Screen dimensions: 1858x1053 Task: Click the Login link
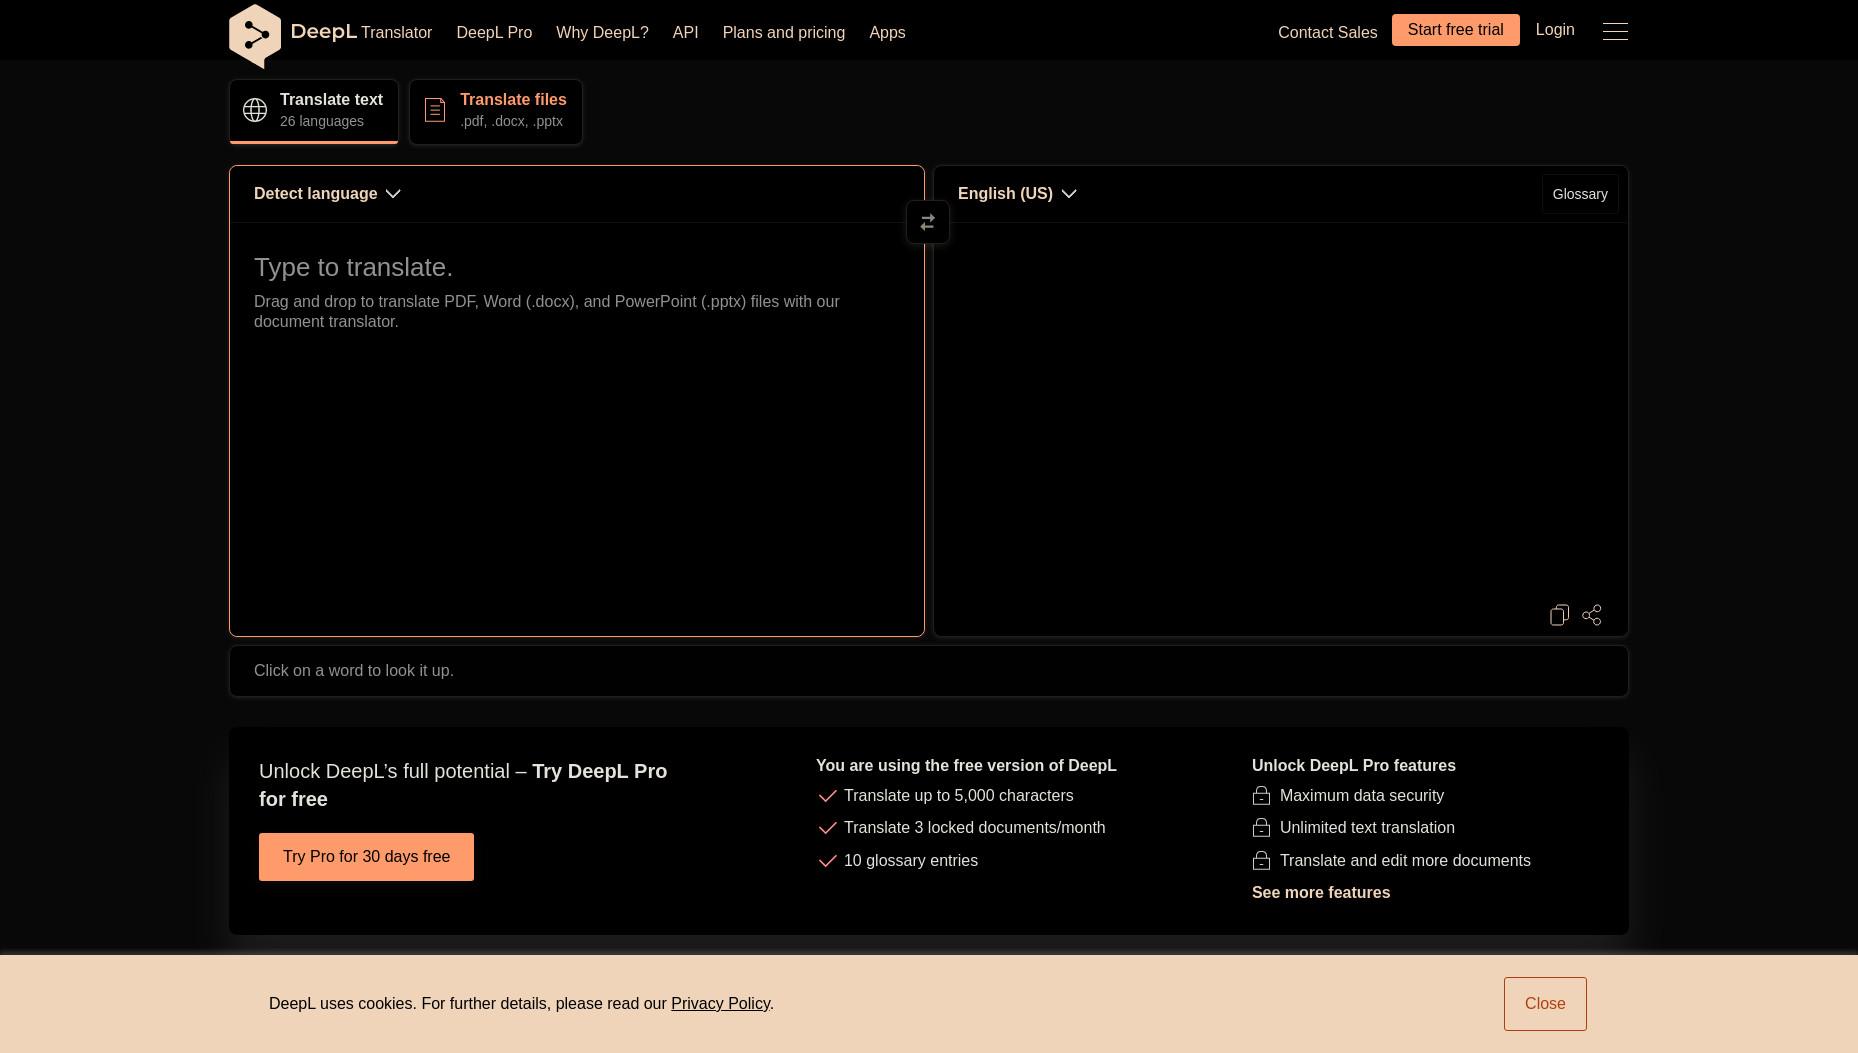[1555, 30]
